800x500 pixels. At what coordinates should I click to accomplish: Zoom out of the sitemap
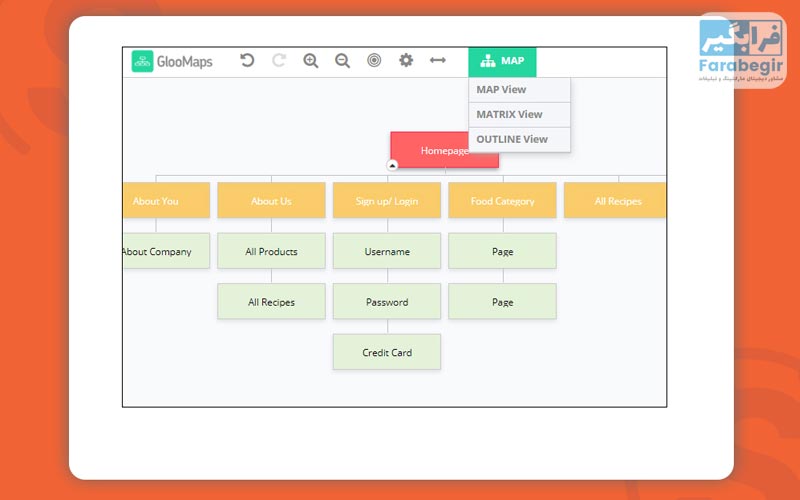tap(342, 61)
